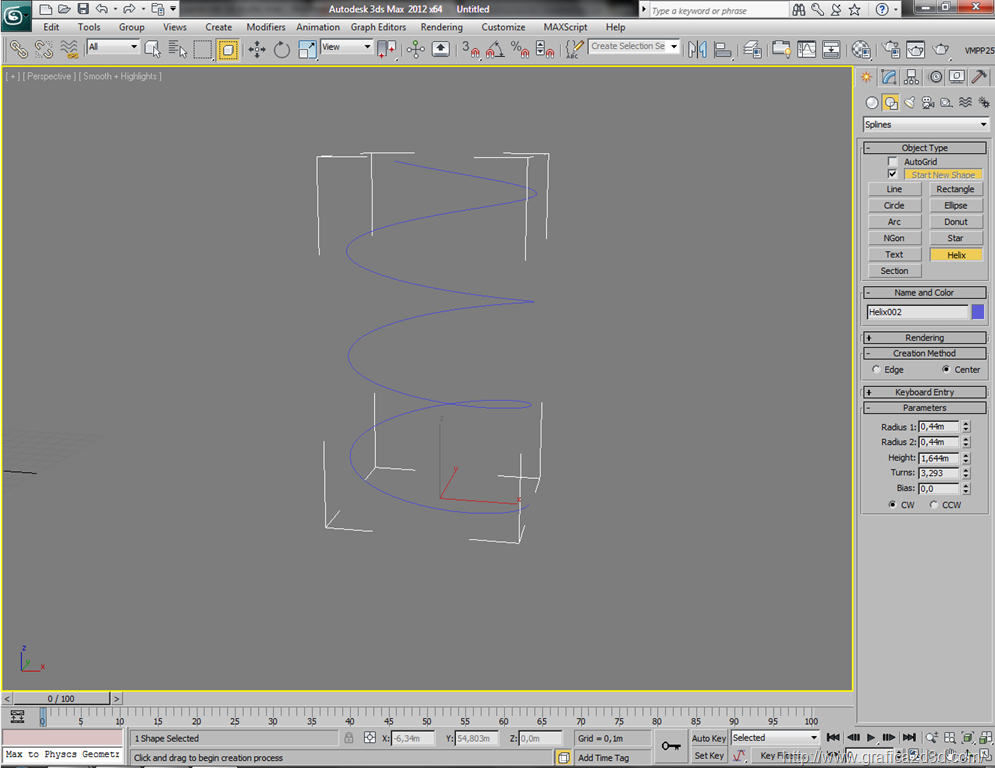Toggle Window/Crossing selection mode
This screenshot has width=995, height=768.
point(228,49)
